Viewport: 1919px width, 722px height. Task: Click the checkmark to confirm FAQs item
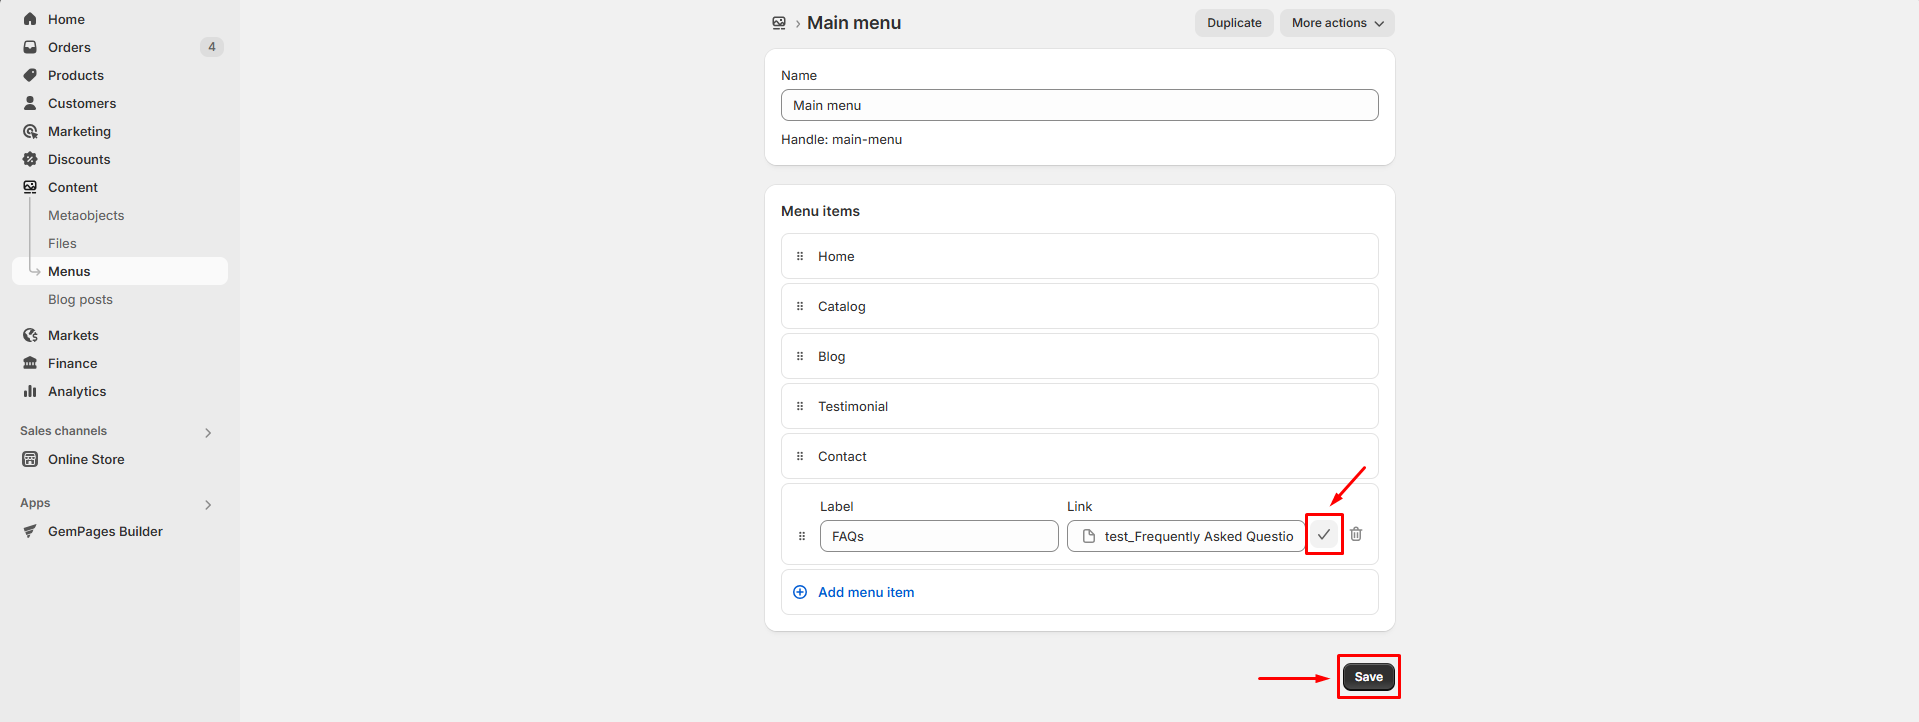tap(1323, 535)
